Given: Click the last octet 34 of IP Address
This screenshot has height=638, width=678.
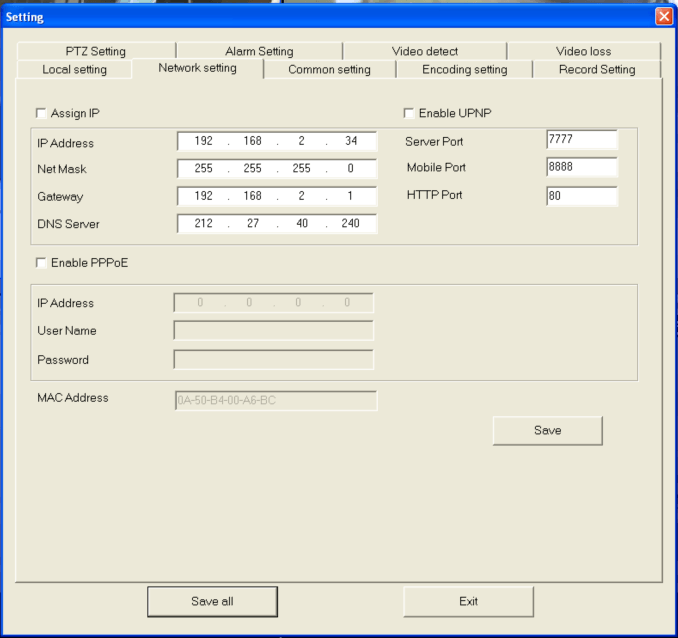Looking at the screenshot, I should [351, 141].
